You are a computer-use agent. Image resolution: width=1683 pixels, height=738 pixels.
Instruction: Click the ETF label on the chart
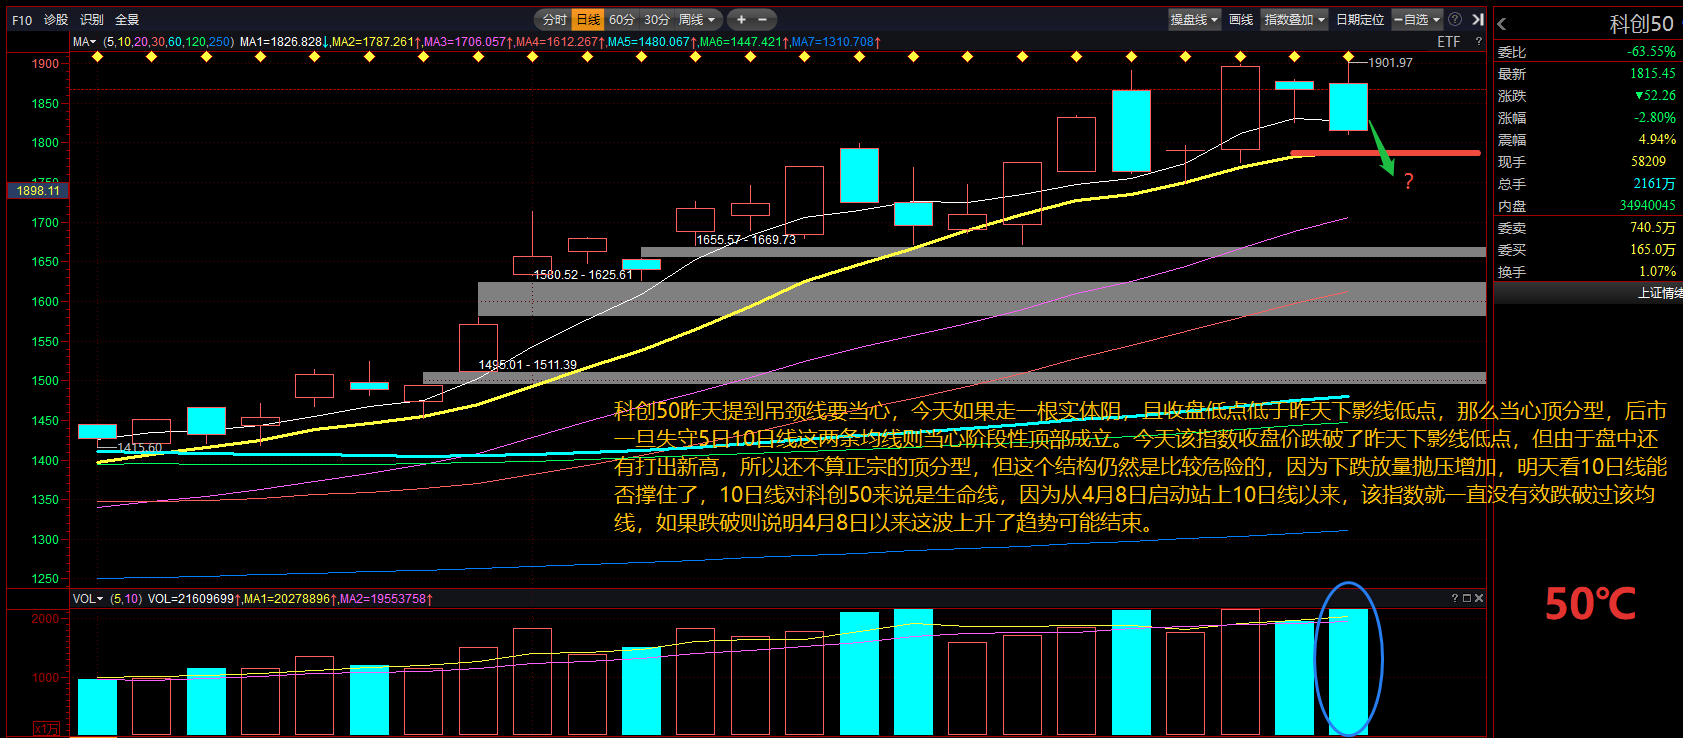[x=1448, y=42]
